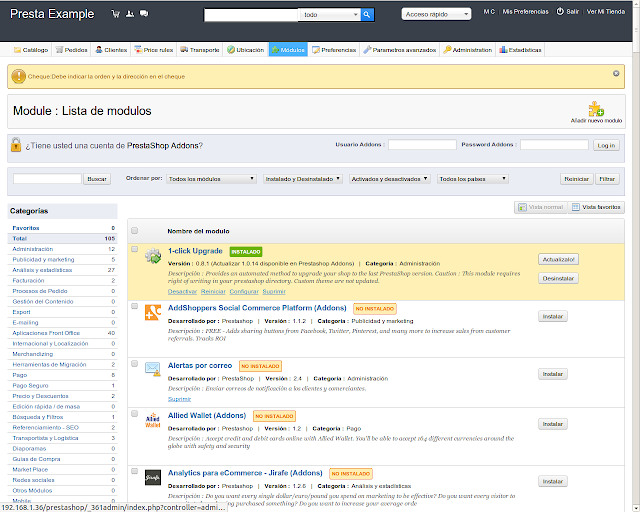The image size is (640, 512).
Task: Focus the module search field beside Buscar
Action: coord(47,178)
